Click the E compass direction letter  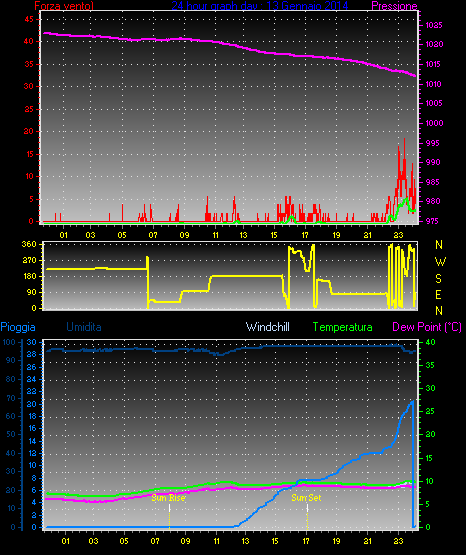(x=438, y=295)
